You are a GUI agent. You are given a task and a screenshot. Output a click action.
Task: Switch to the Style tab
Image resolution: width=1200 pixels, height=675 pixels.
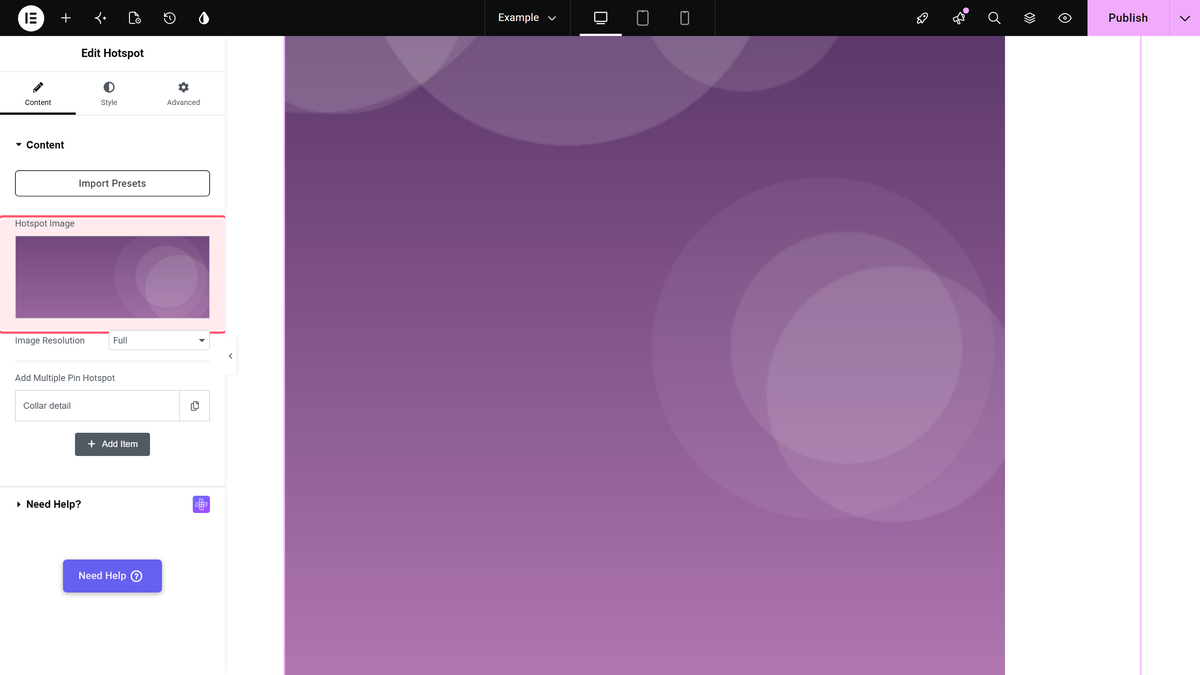pyautogui.click(x=109, y=94)
